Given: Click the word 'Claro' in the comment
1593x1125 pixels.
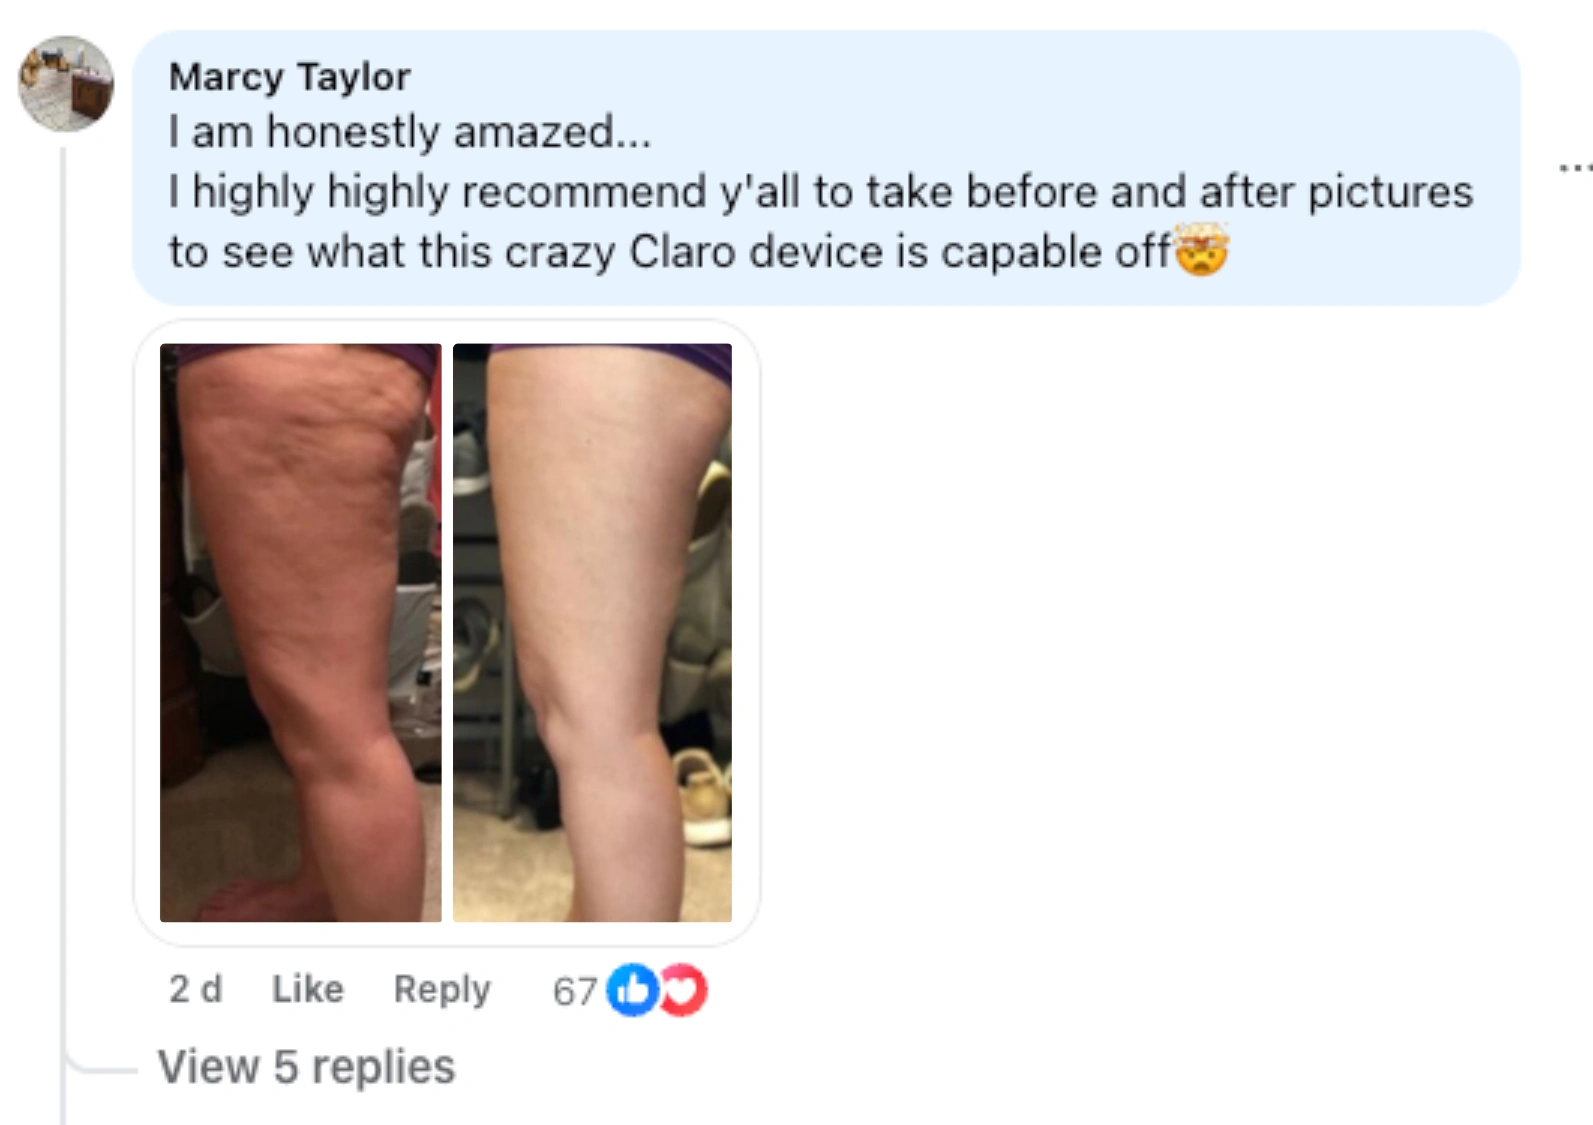Looking at the screenshot, I should pyautogui.click(x=682, y=251).
